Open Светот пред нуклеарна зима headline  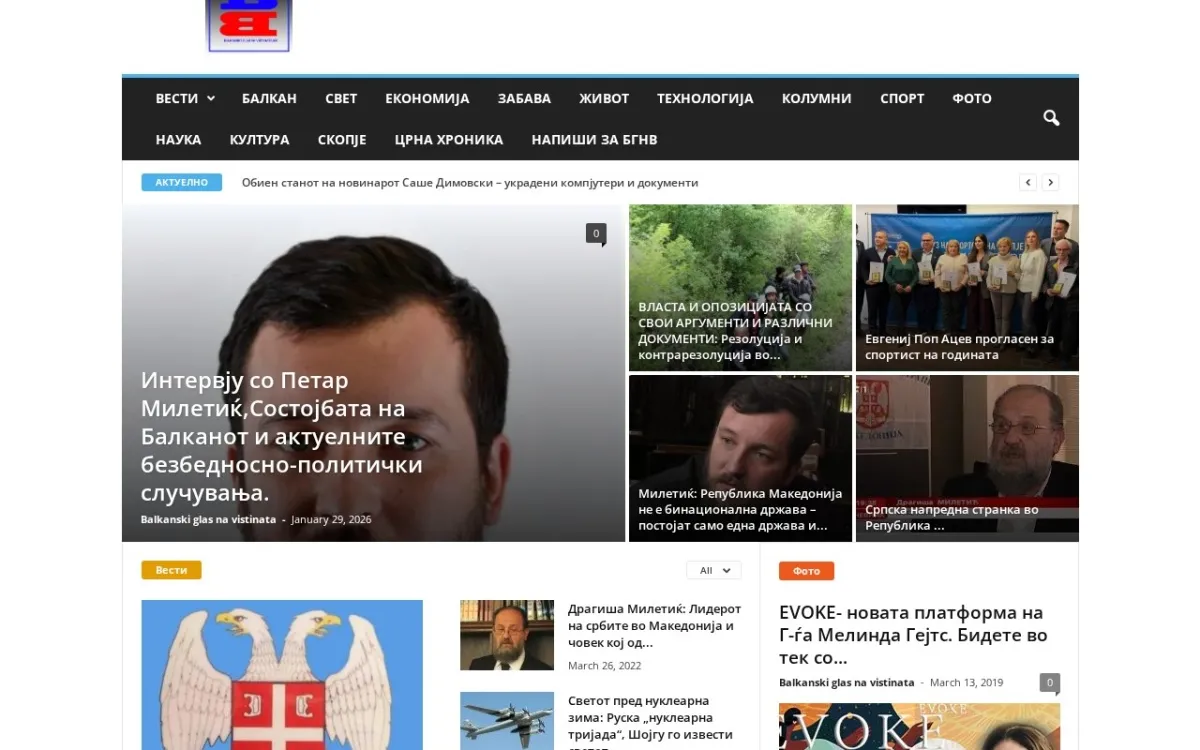point(651,721)
